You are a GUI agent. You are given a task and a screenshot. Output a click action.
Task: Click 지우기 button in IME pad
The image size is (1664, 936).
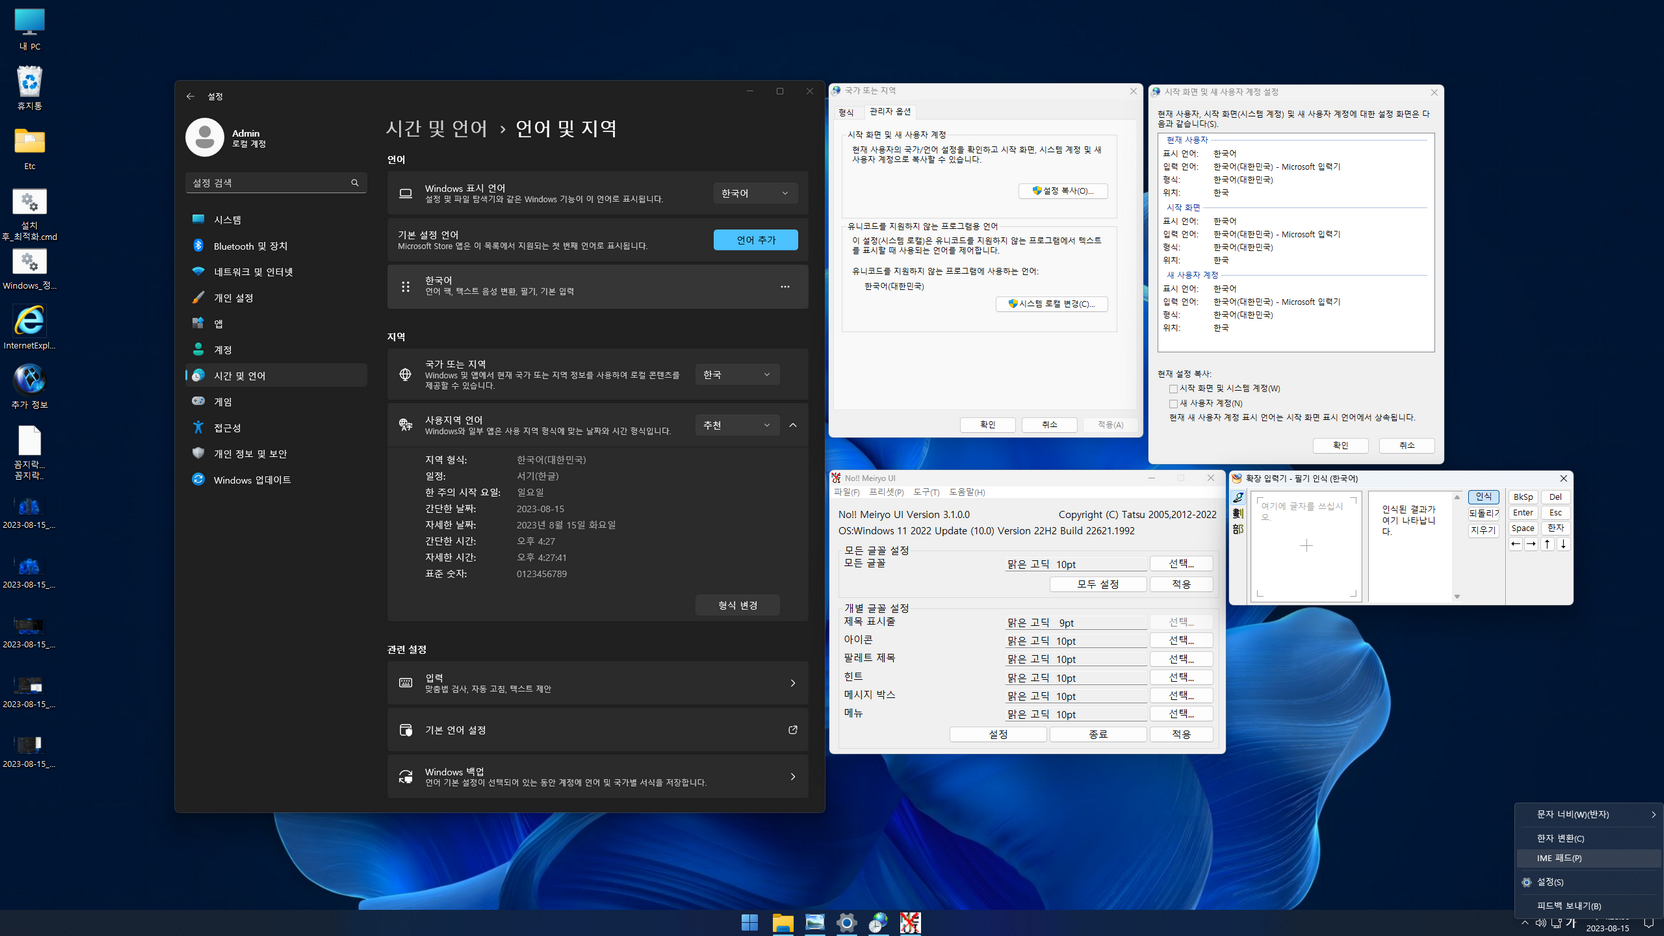pyautogui.click(x=1483, y=530)
